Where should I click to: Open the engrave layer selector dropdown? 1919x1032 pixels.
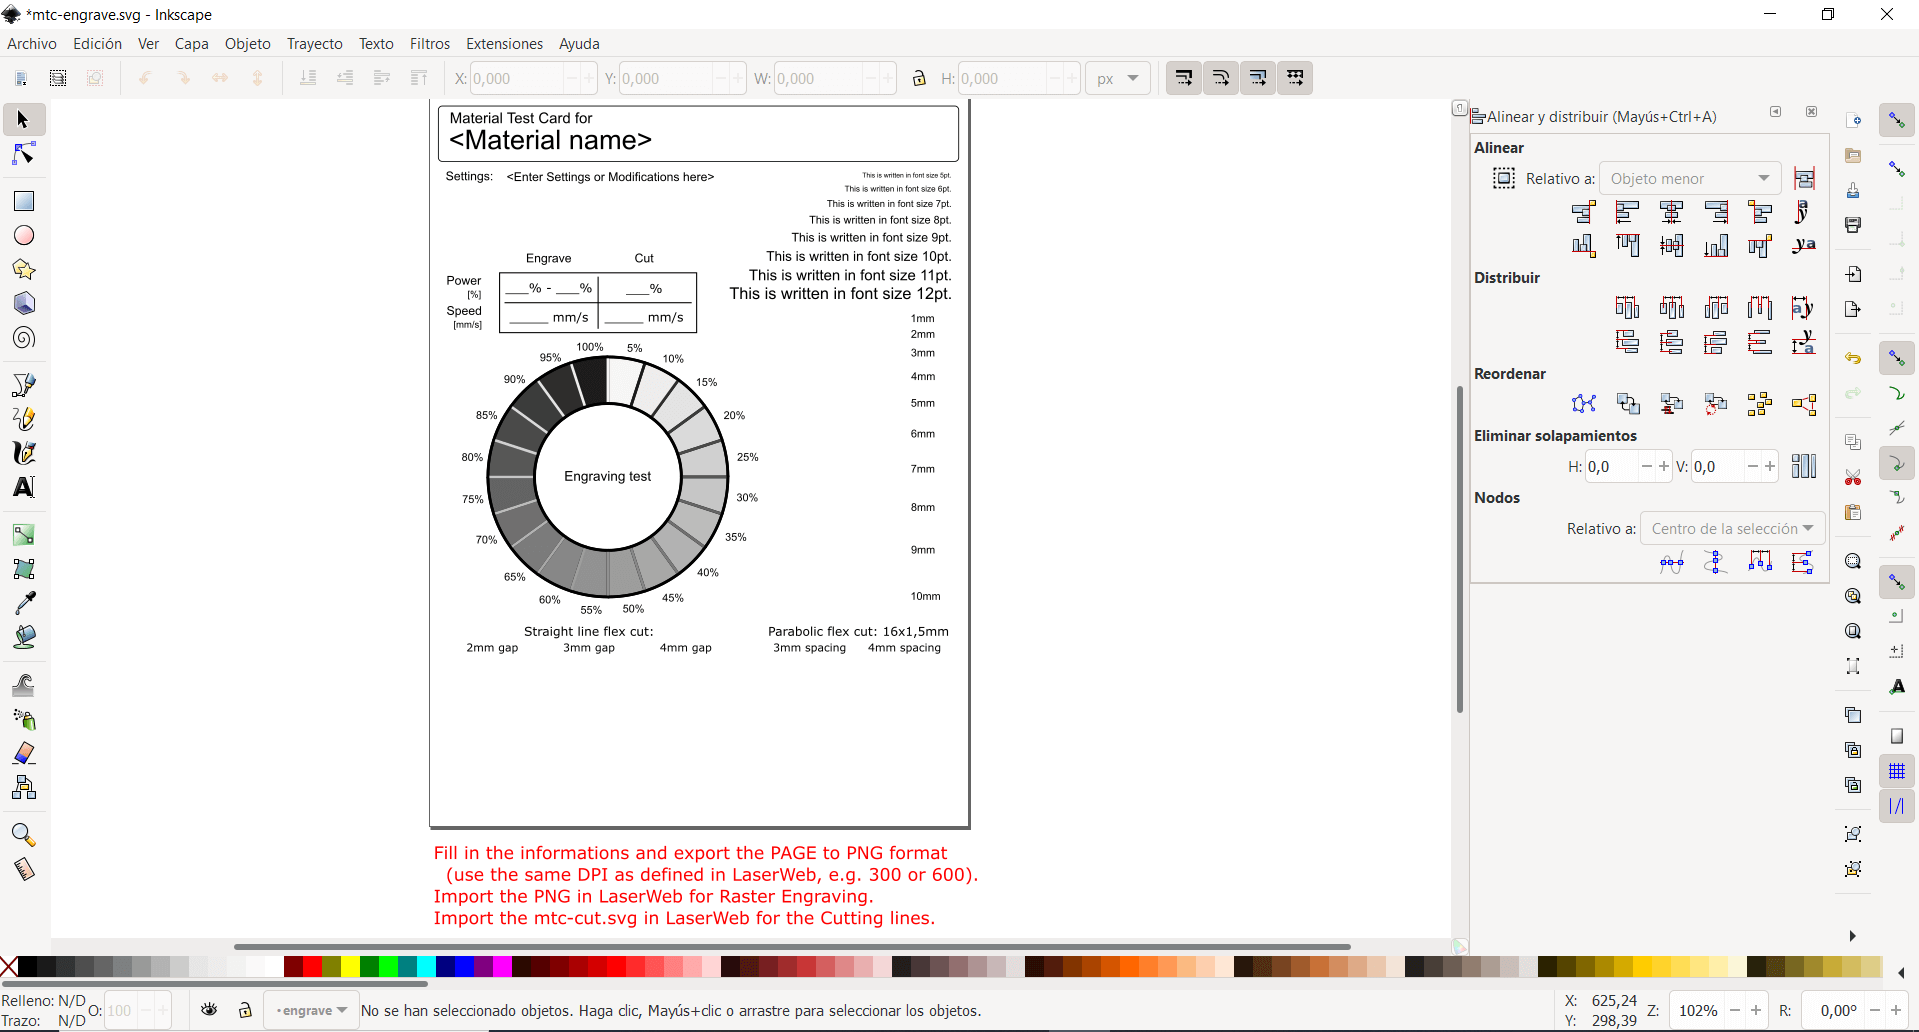coord(311,1010)
